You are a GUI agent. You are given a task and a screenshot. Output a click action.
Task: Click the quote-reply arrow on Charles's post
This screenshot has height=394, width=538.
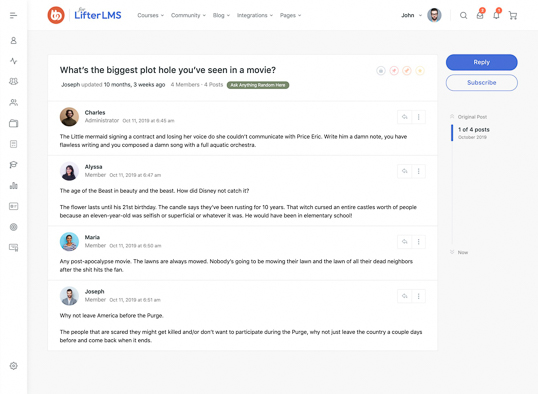click(x=405, y=117)
